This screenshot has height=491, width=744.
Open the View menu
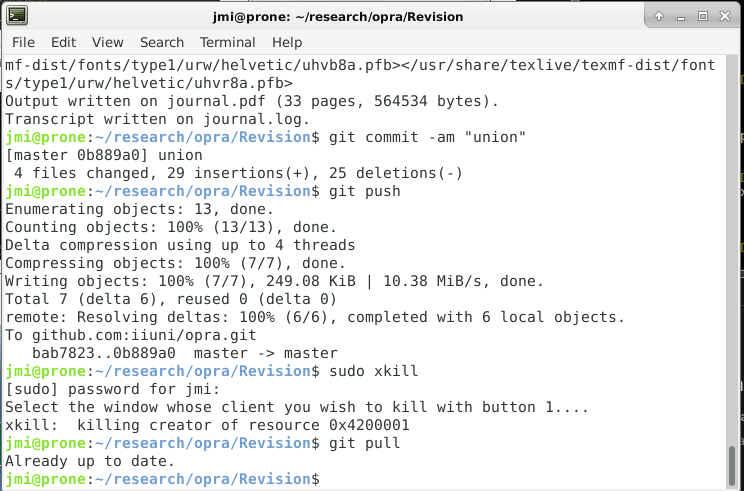pyautogui.click(x=107, y=42)
